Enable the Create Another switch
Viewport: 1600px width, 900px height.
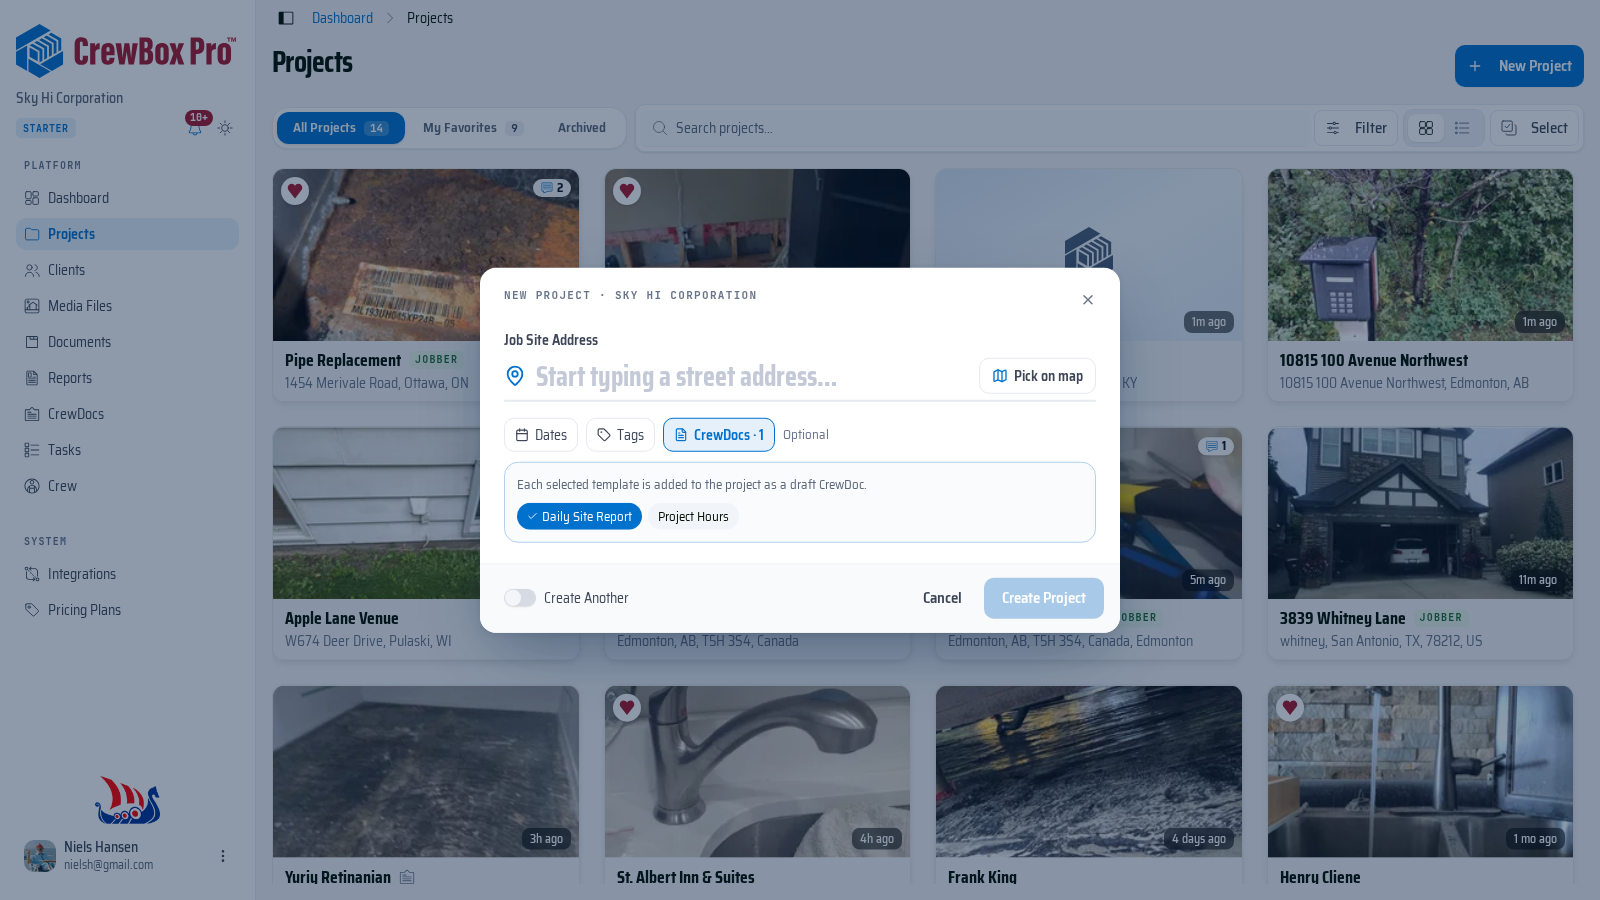[x=520, y=598]
